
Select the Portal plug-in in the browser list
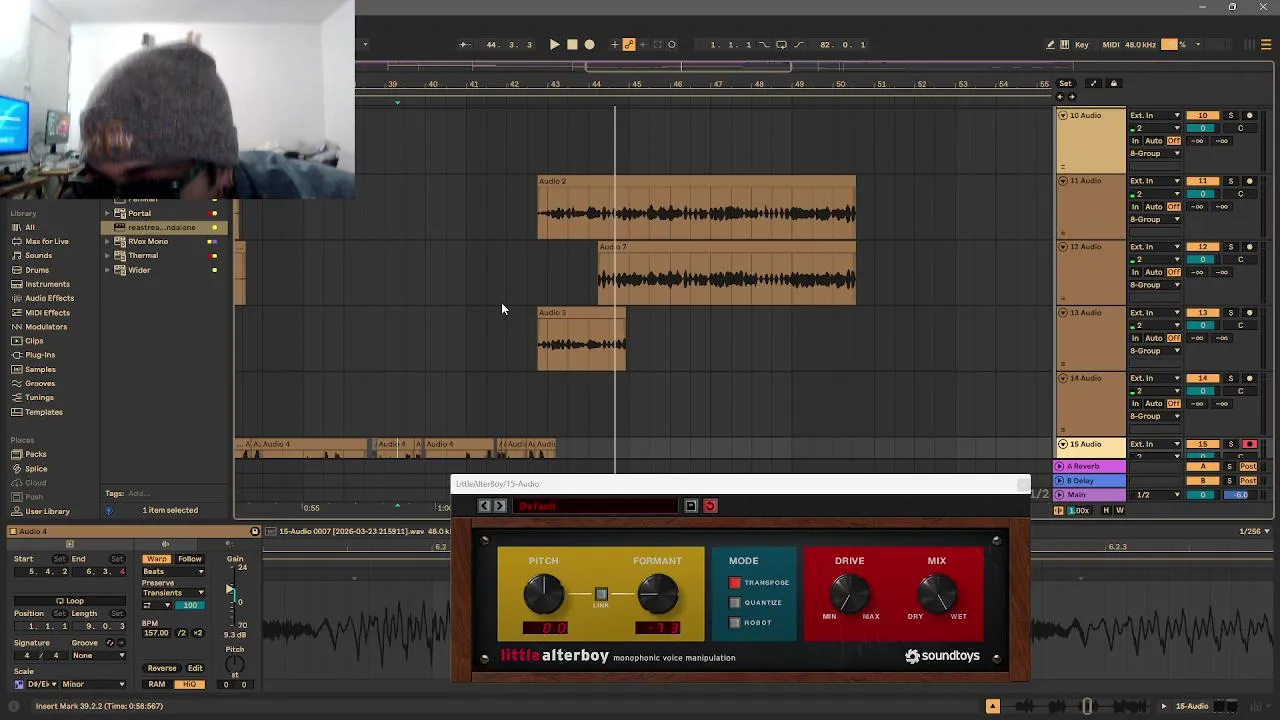point(139,213)
